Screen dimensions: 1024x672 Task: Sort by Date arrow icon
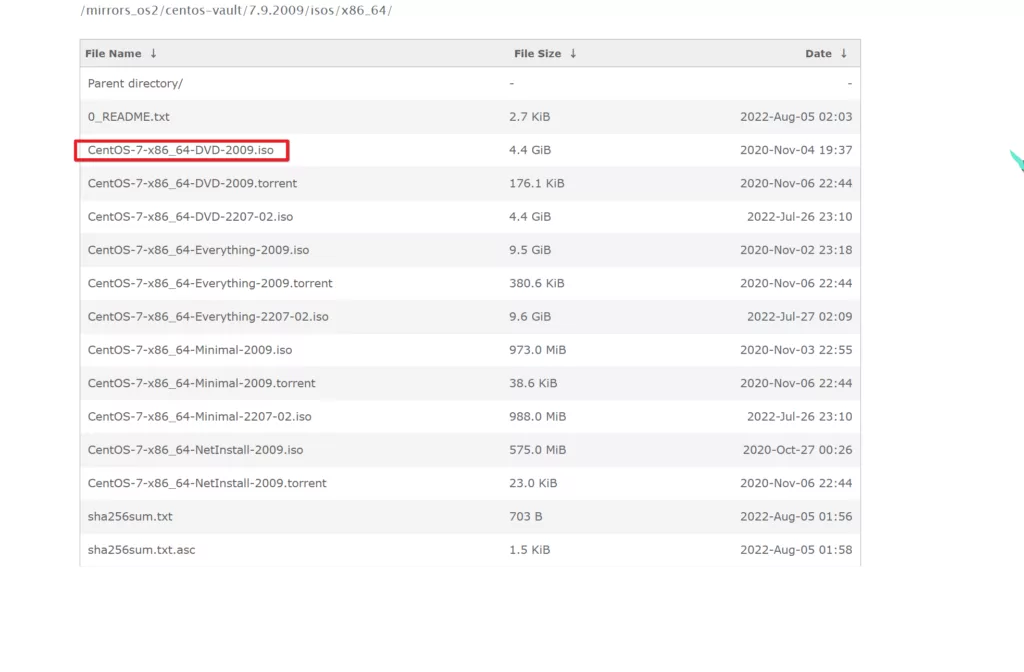[x=843, y=54]
